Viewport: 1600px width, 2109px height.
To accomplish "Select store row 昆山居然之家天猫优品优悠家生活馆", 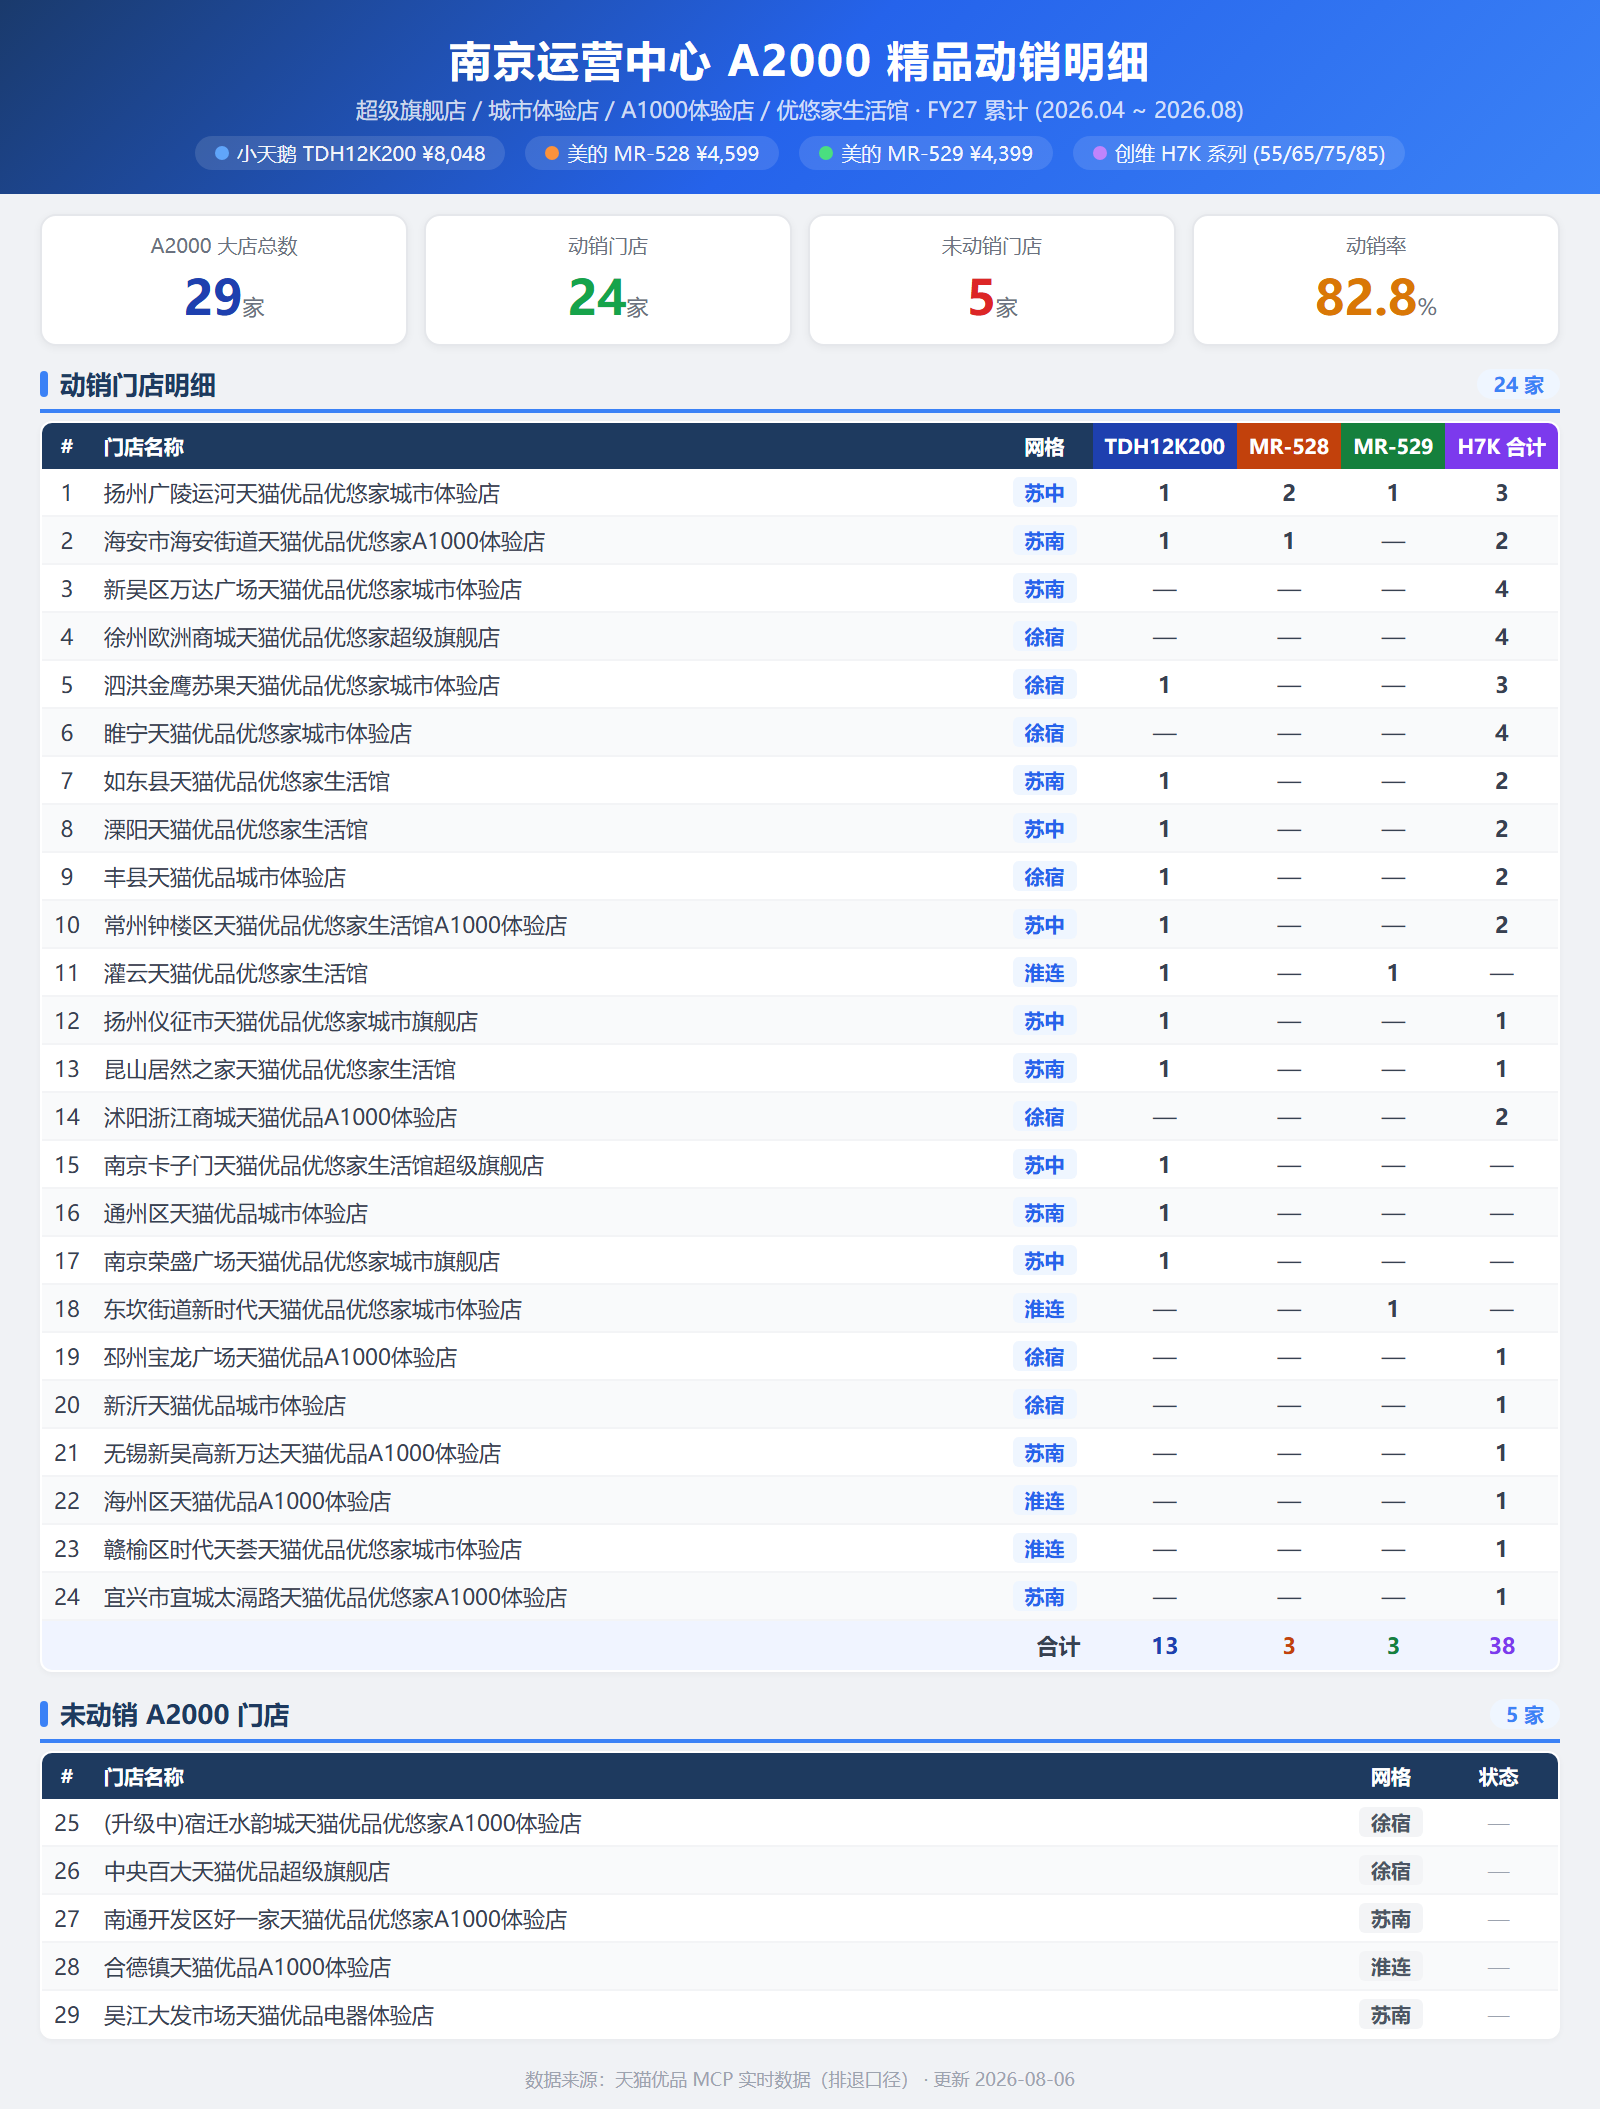I will pyautogui.click(x=800, y=1069).
